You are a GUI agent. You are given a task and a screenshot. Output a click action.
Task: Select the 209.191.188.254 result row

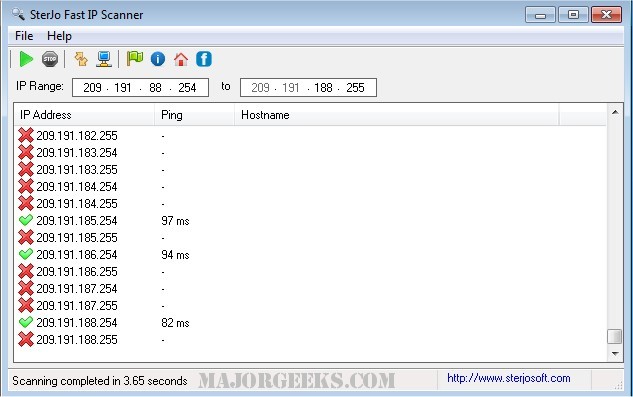(310, 323)
